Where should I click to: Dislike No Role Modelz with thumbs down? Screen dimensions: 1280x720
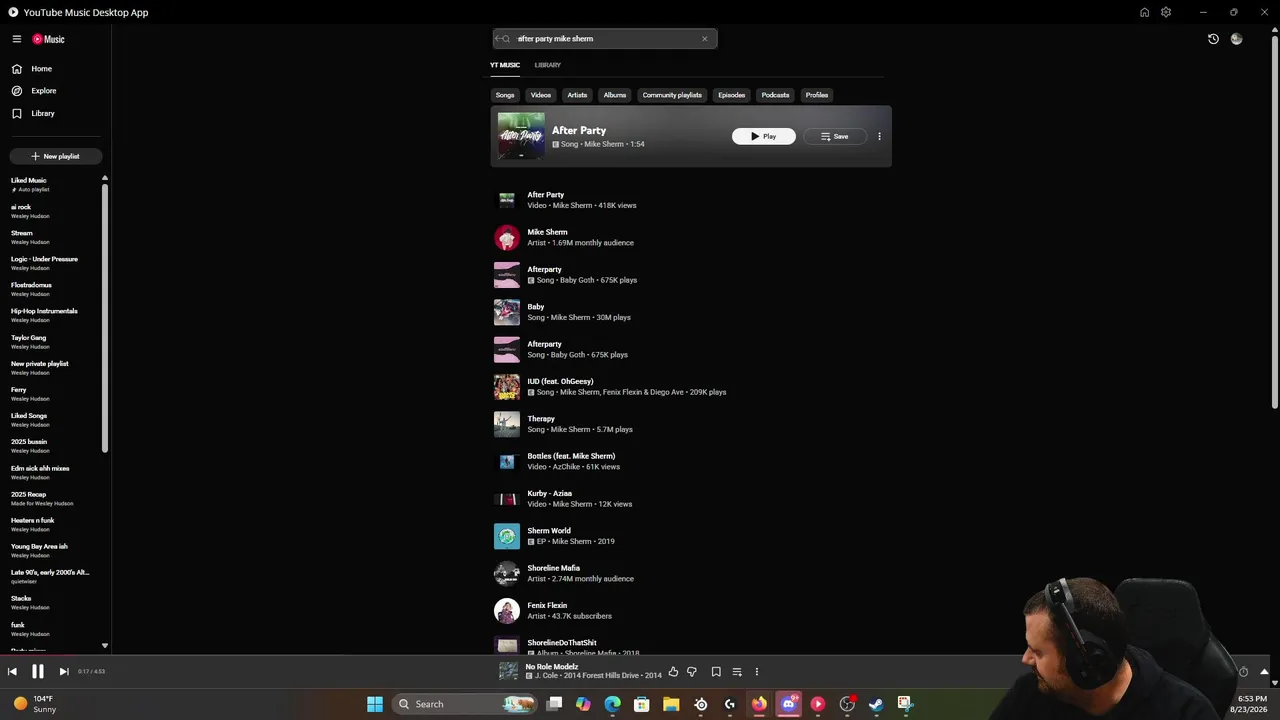tap(692, 672)
